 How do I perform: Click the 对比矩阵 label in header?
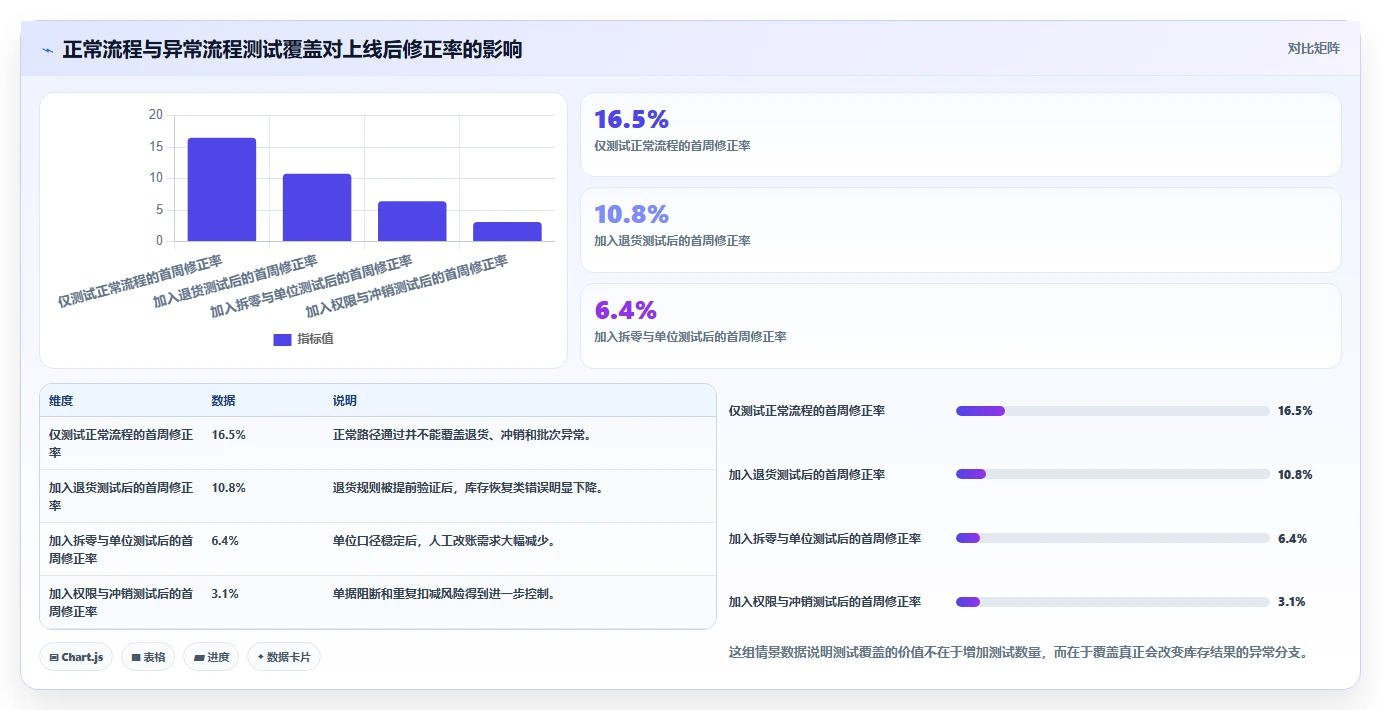click(x=1313, y=48)
